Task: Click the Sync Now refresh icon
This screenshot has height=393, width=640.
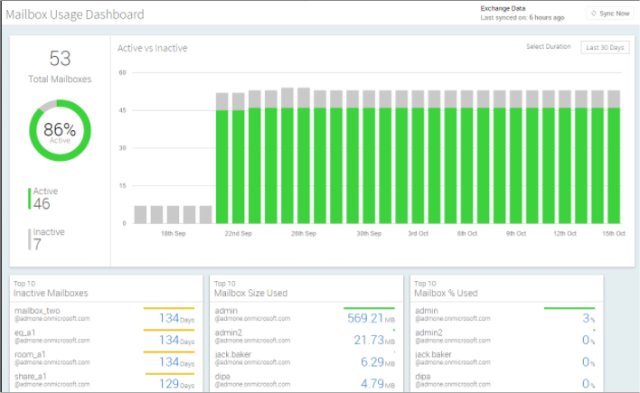Action: [x=593, y=13]
